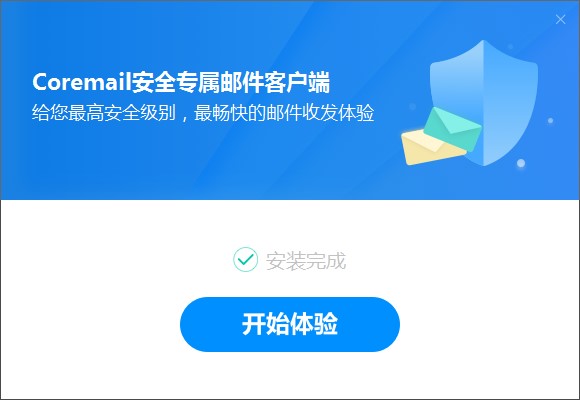Click the 最畅快的邮件收发体验 phrase

pyautogui.click(x=284, y=113)
